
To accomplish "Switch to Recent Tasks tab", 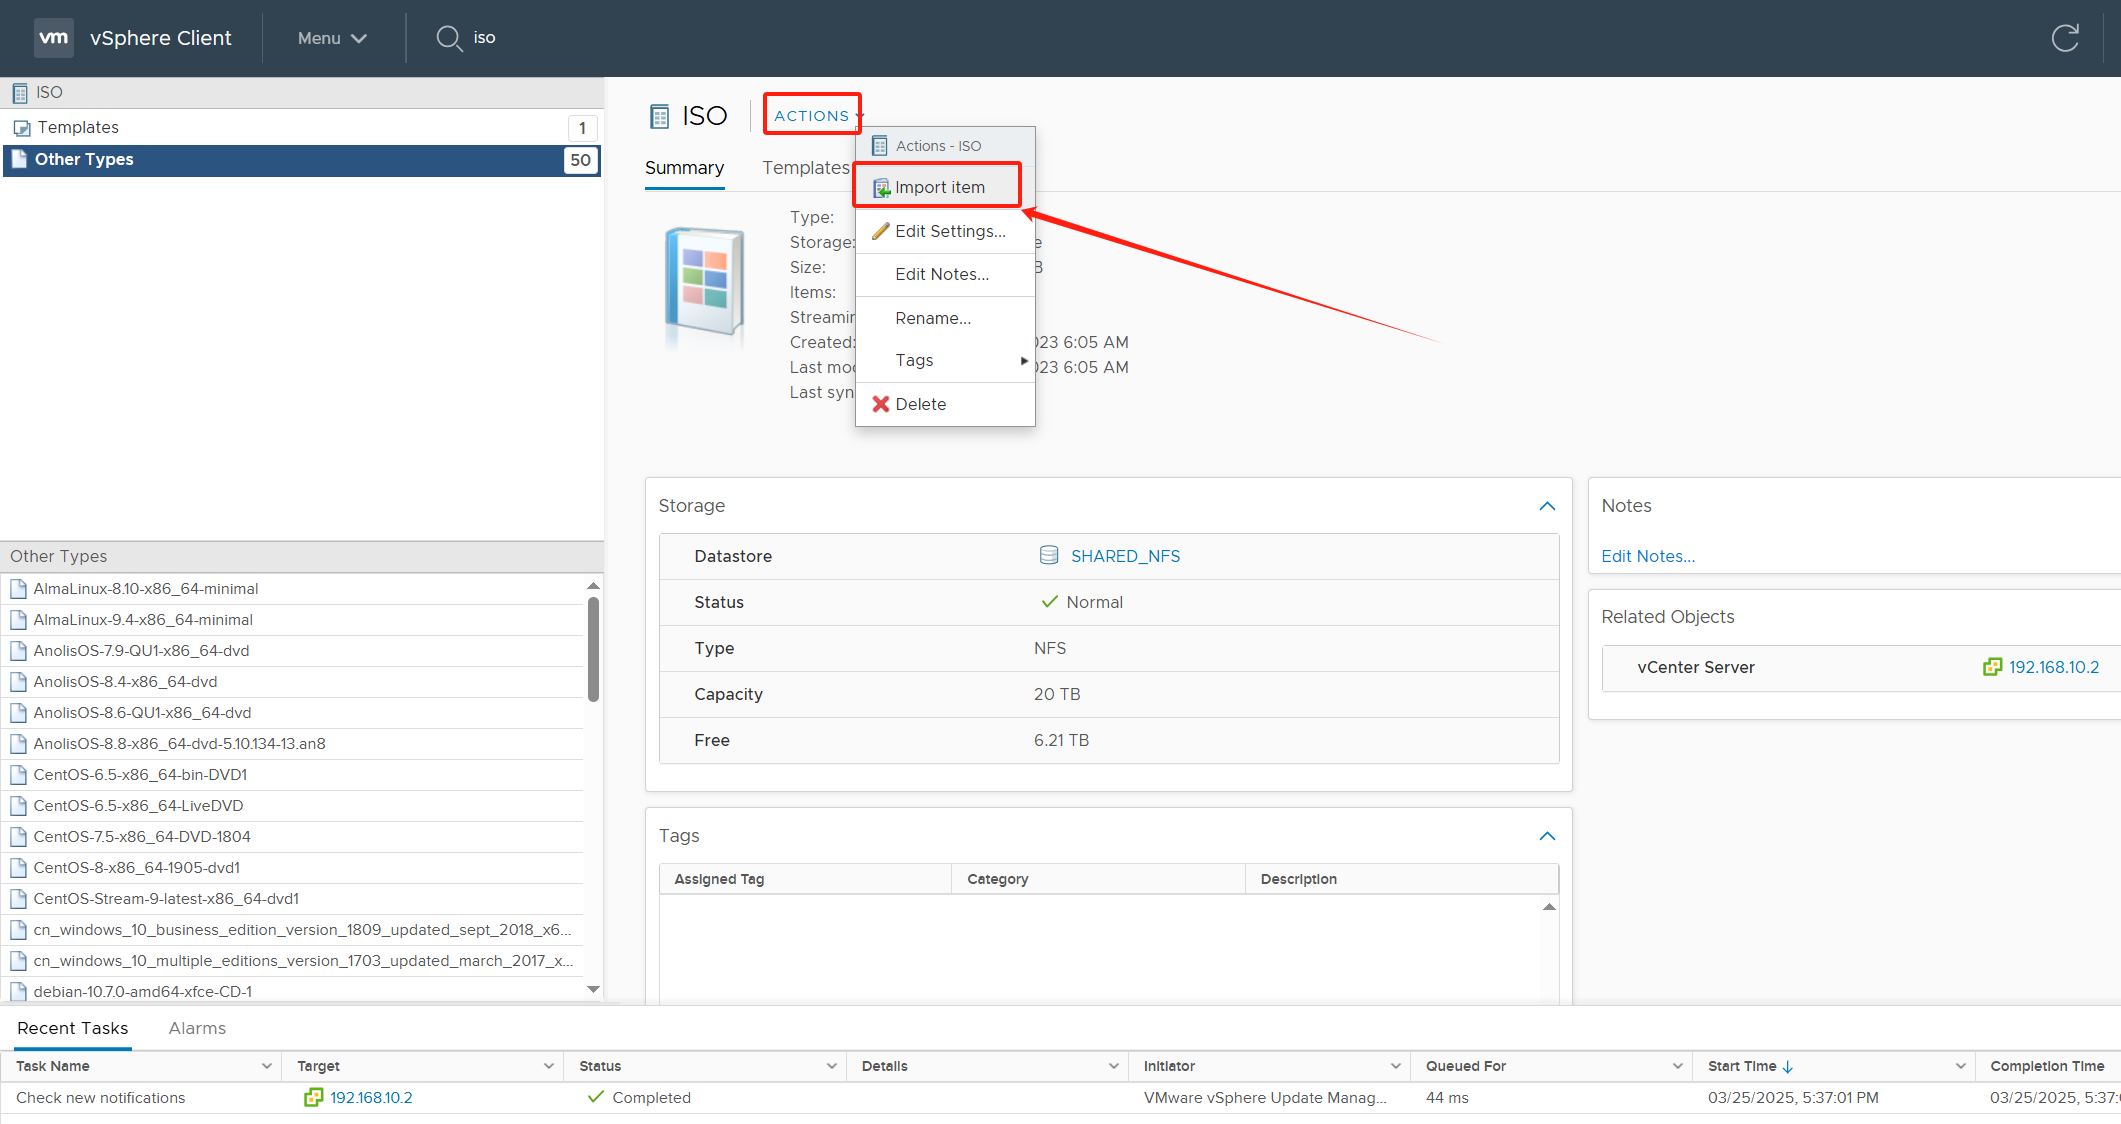I will coord(73,1028).
